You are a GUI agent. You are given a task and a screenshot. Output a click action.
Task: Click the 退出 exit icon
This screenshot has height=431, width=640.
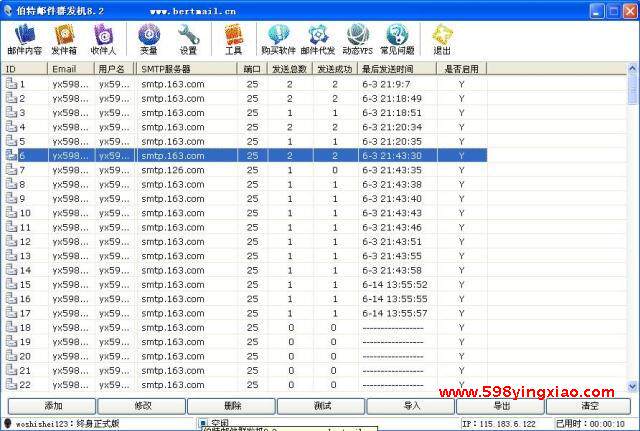442,39
